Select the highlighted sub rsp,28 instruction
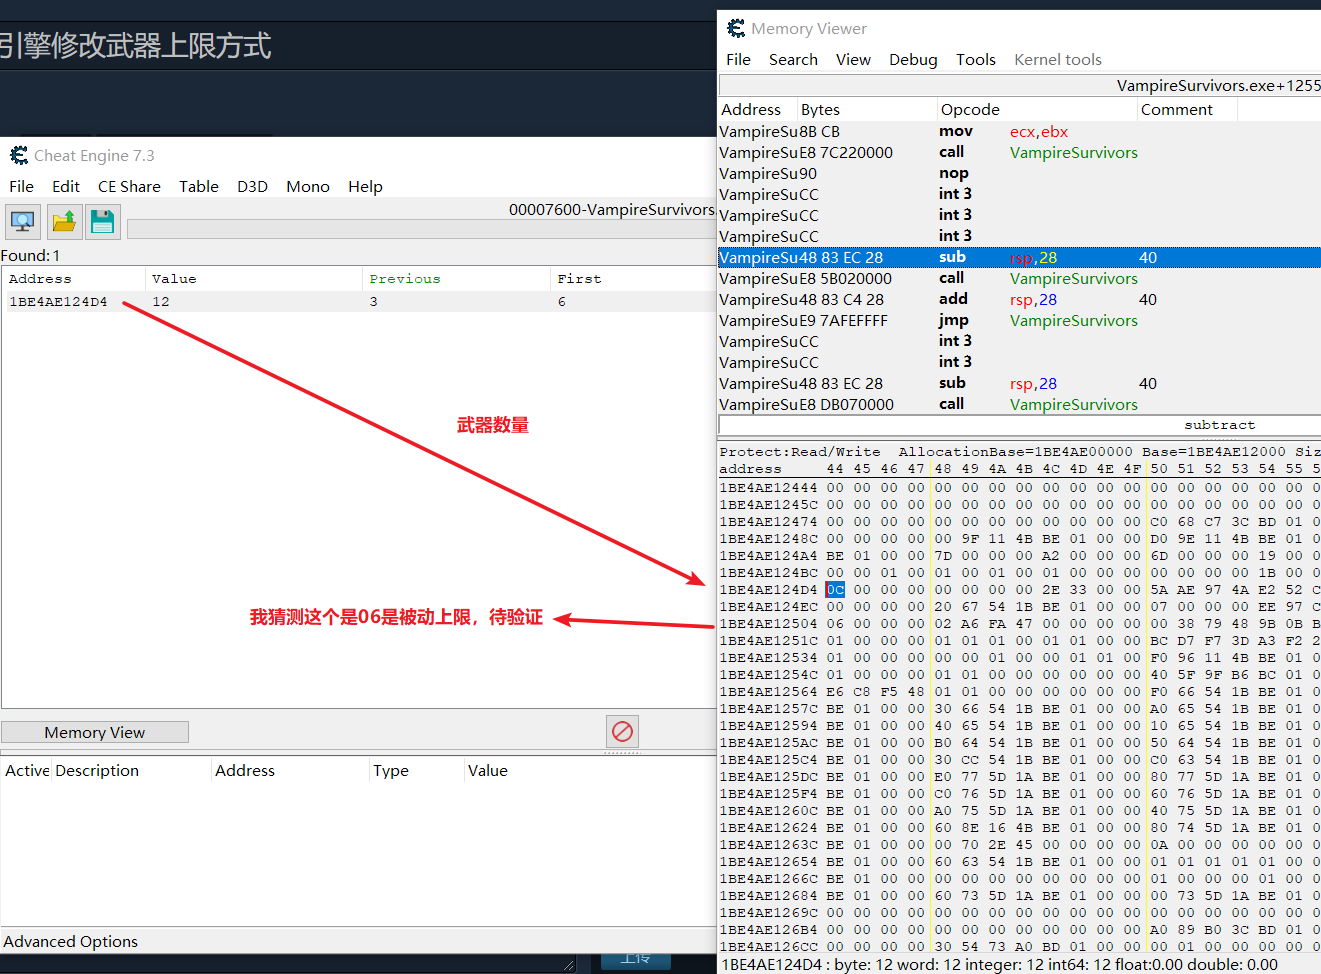The image size is (1321, 974). (1019, 257)
